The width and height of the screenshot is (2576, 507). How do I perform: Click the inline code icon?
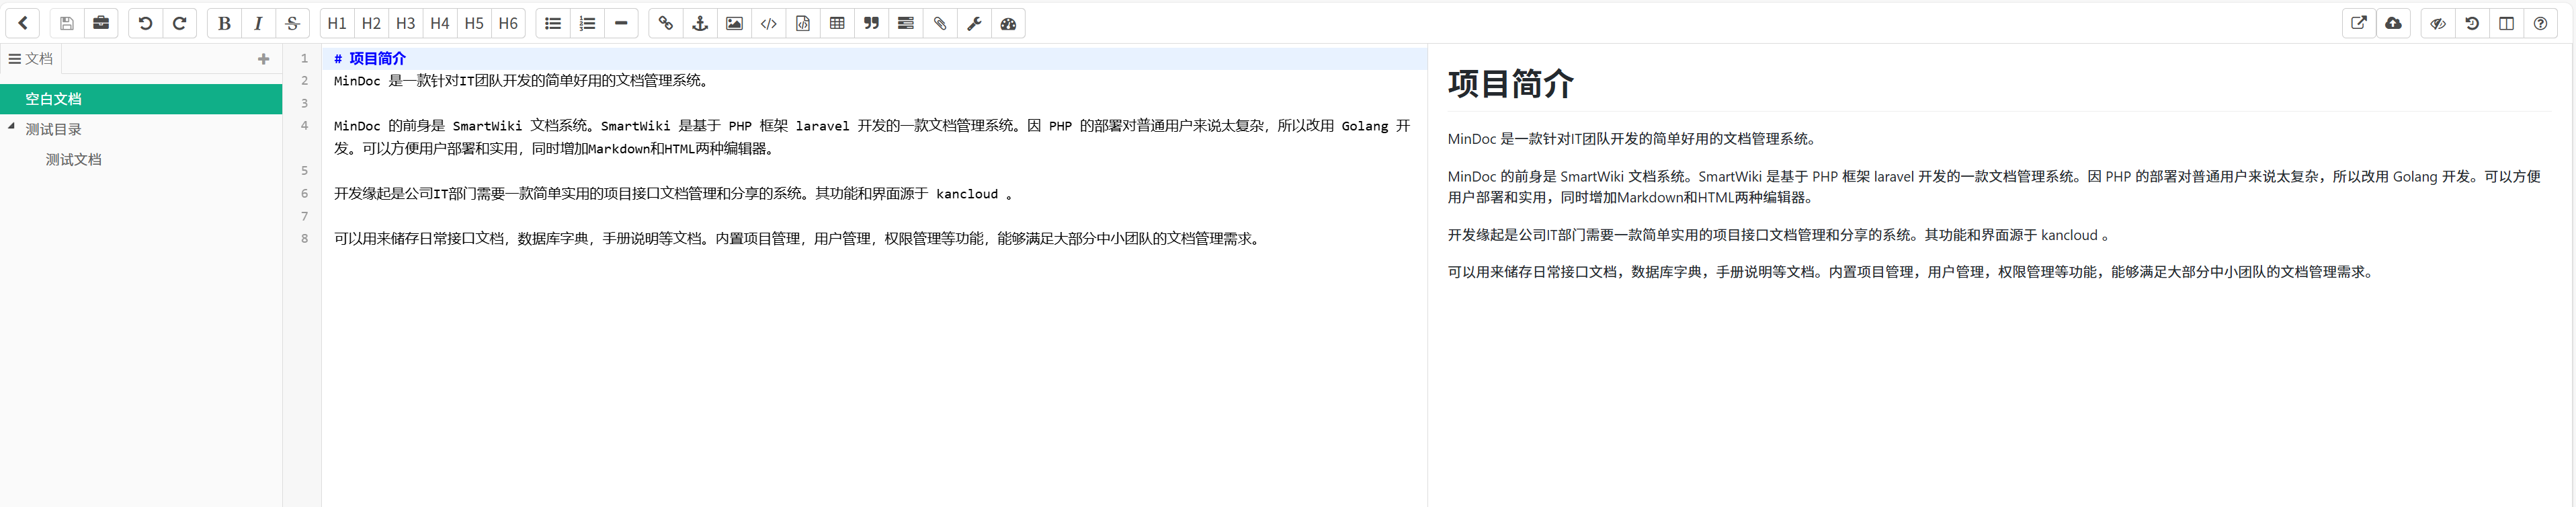pos(768,23)
